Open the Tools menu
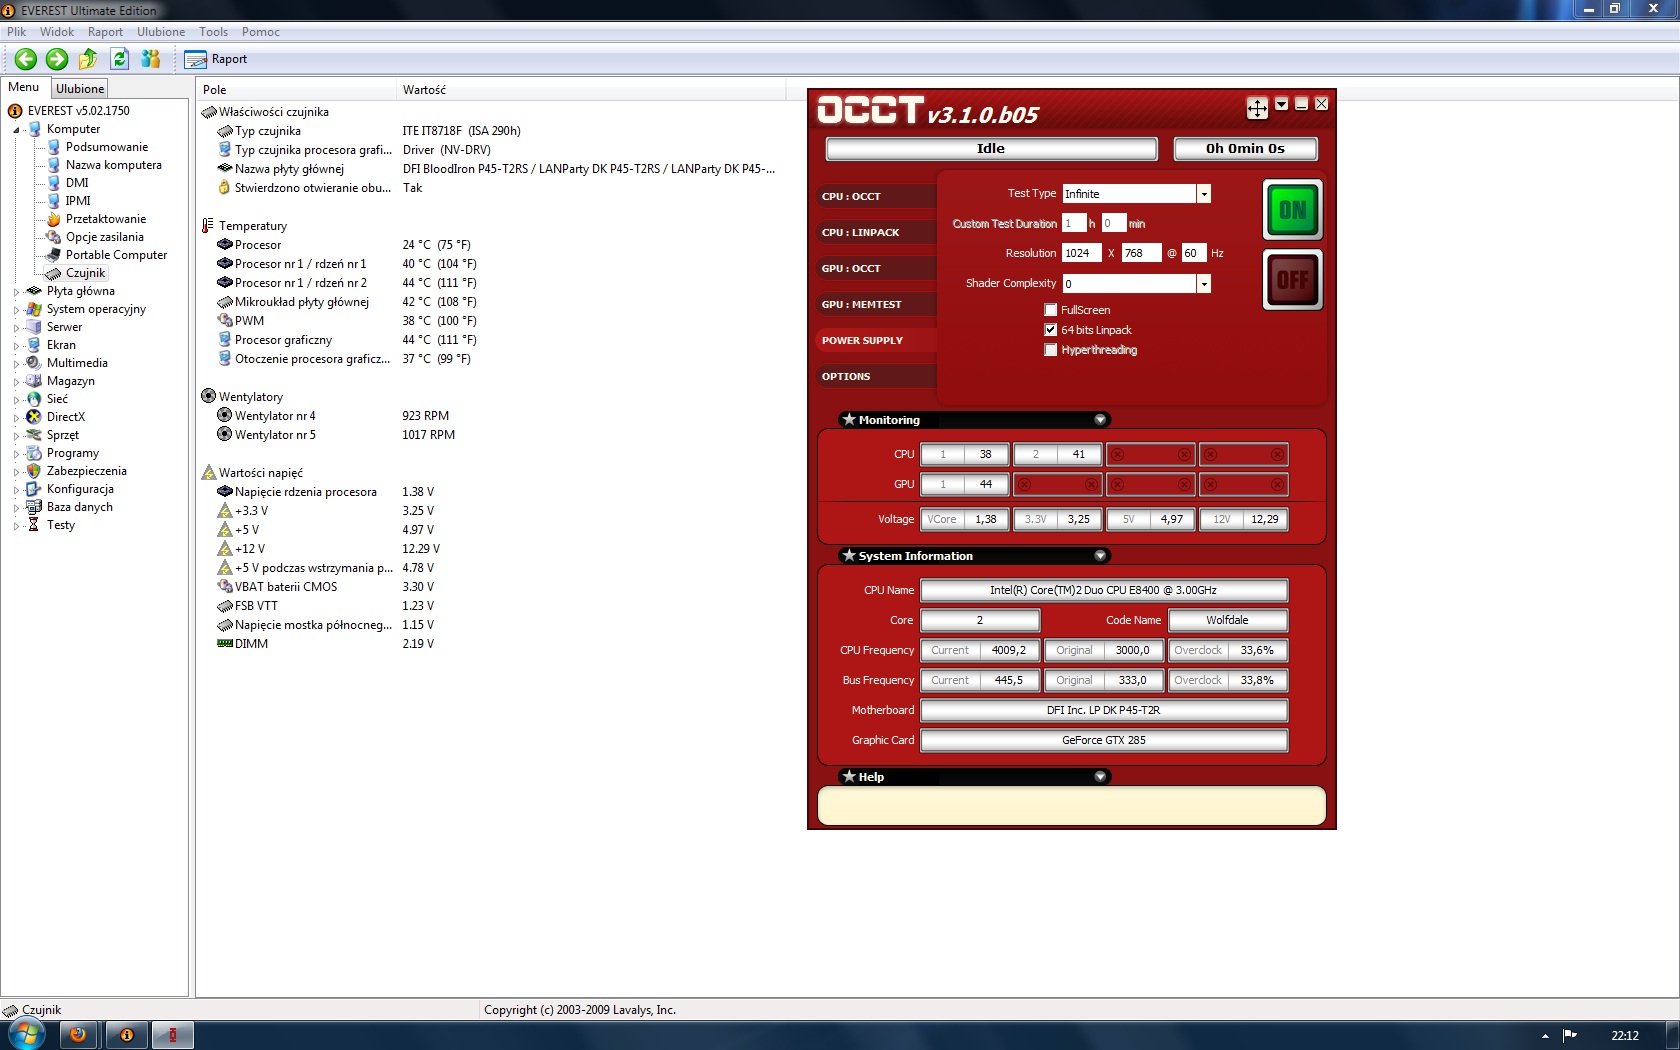 (213, 32)
